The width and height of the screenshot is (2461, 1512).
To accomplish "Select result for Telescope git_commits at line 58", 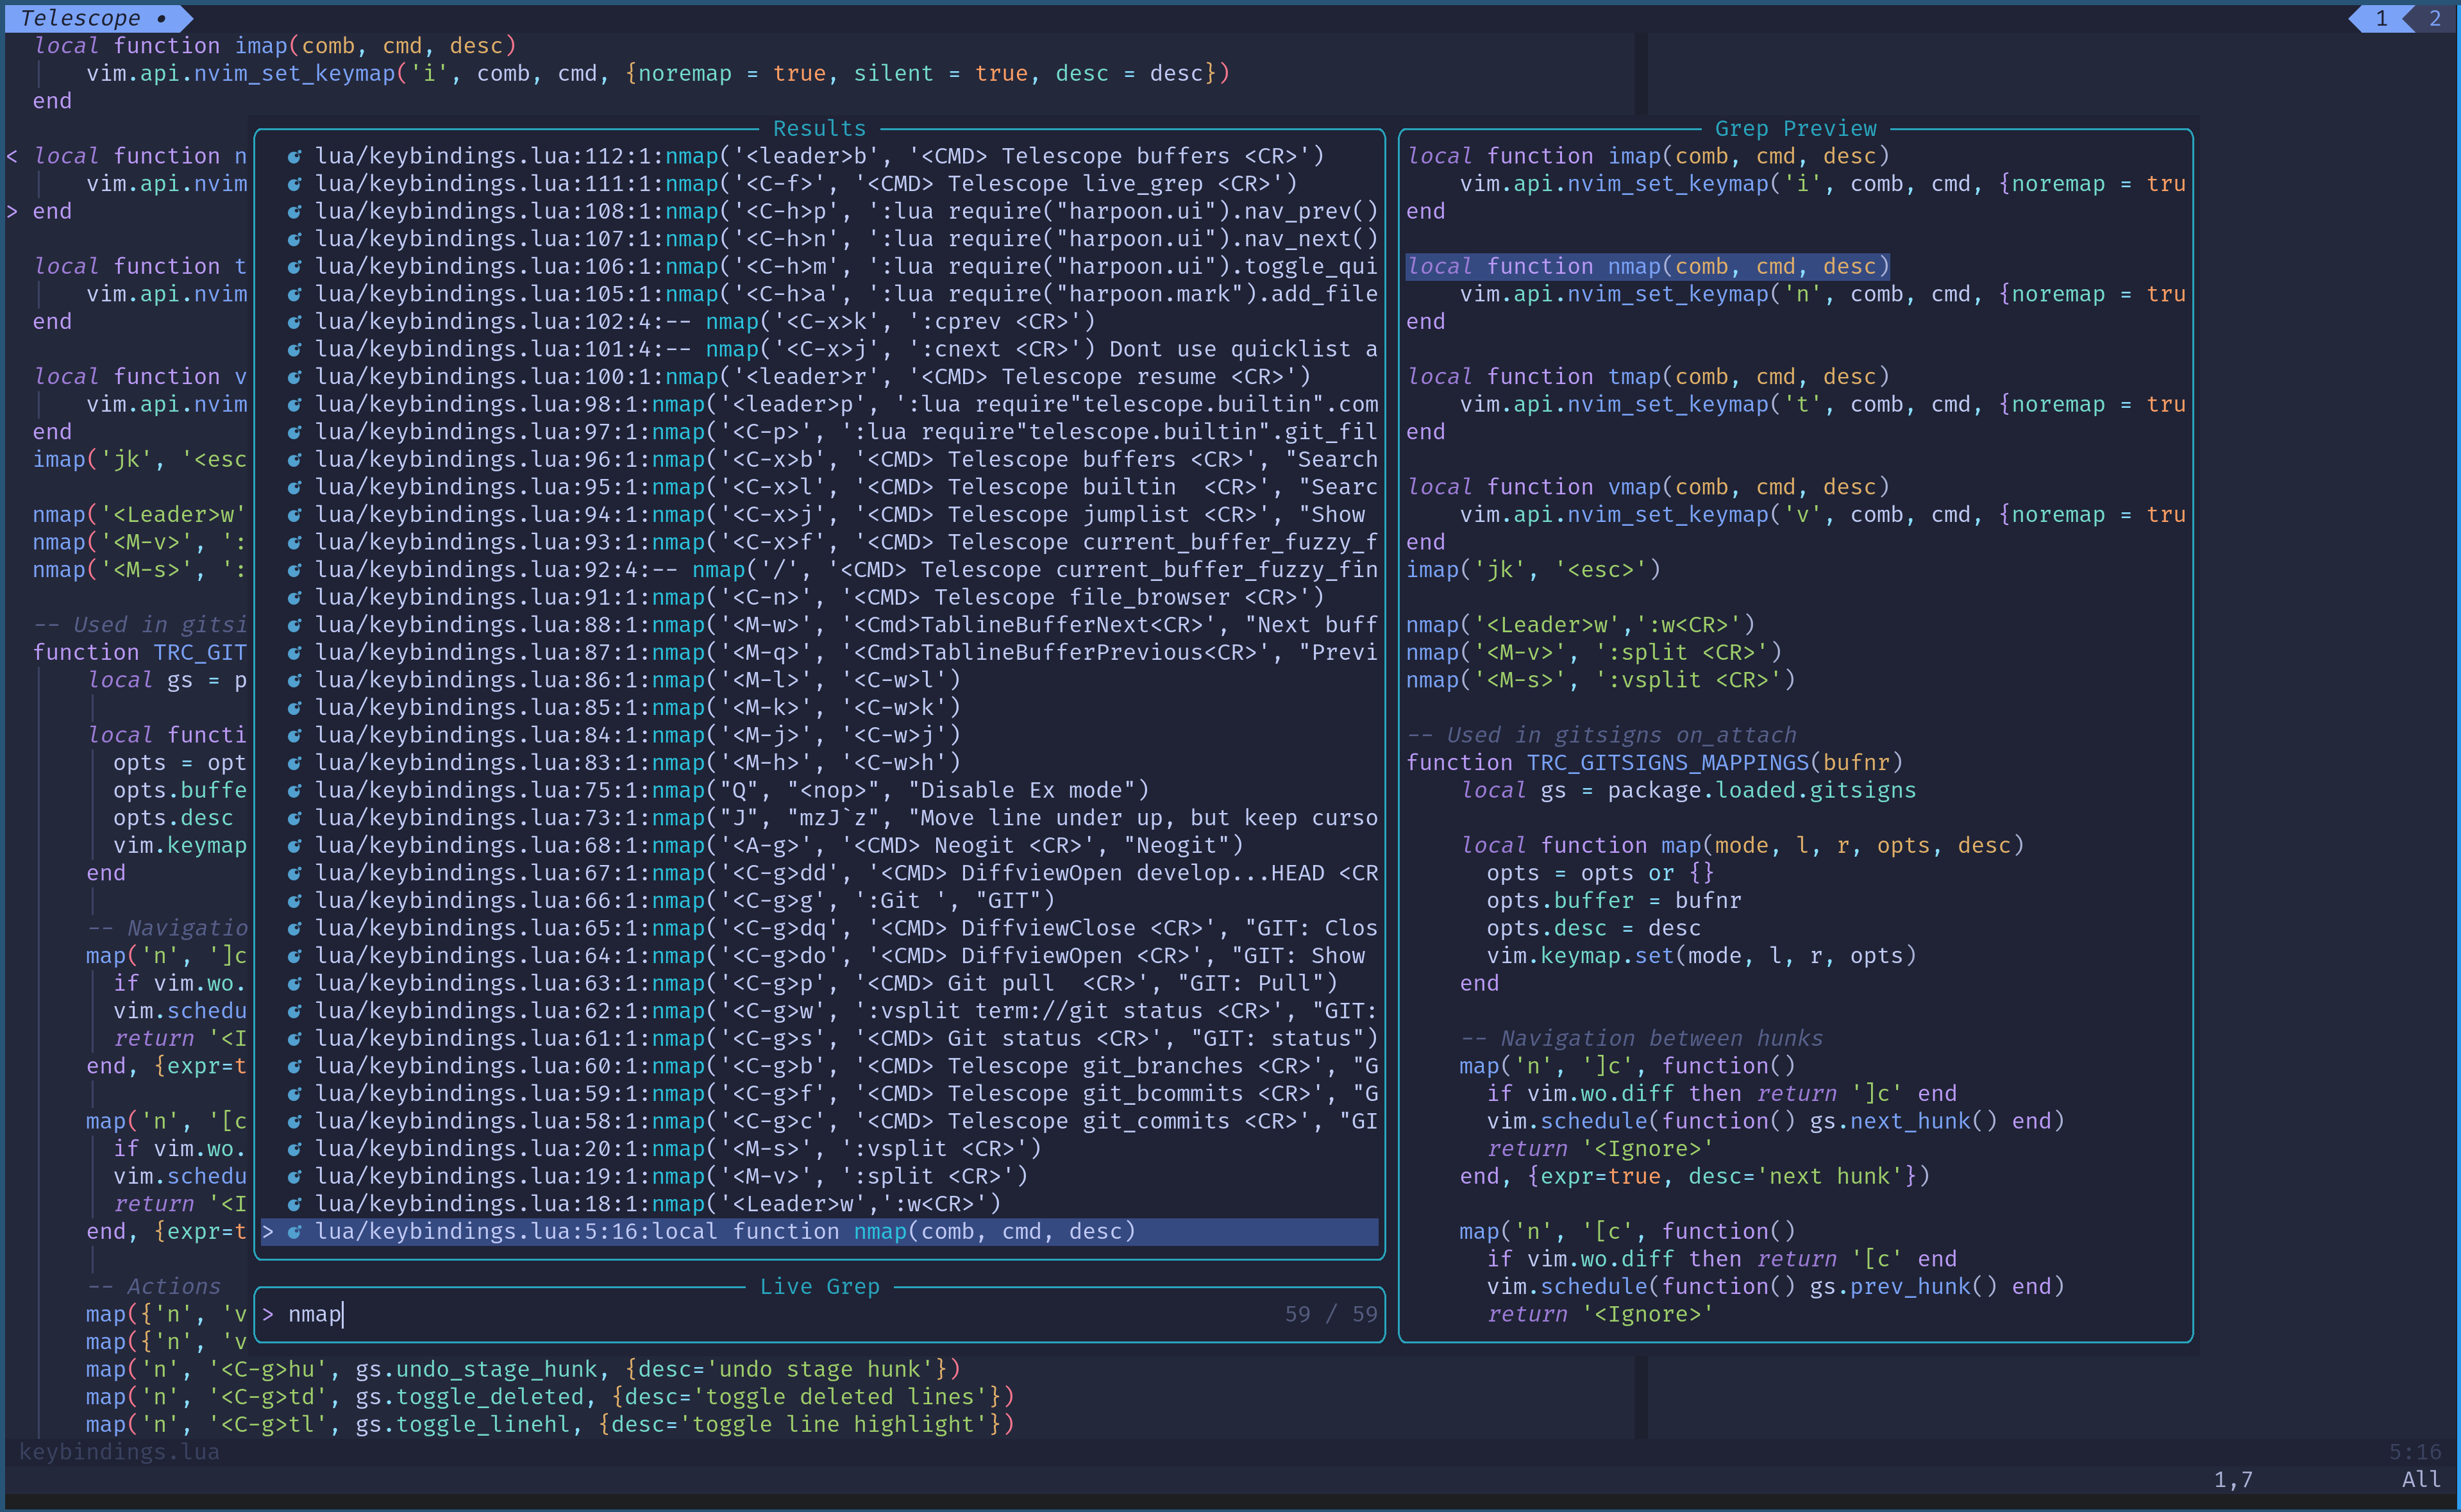I will point(820,1122).
